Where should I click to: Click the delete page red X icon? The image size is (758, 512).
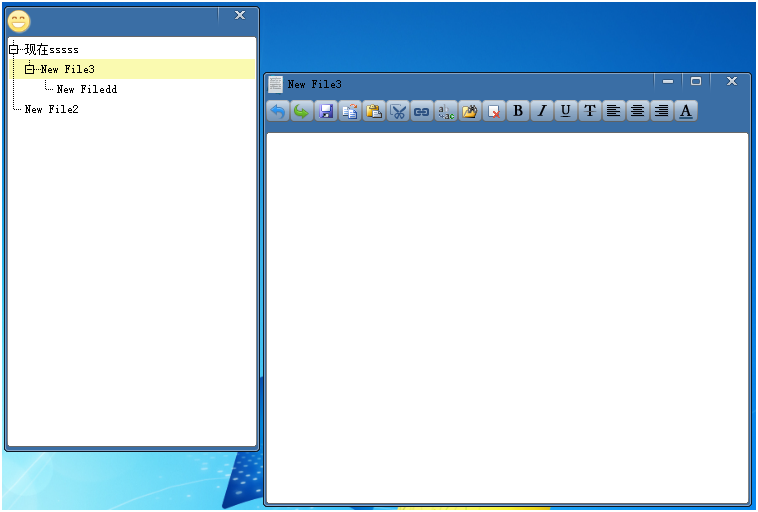coord(494,111)
